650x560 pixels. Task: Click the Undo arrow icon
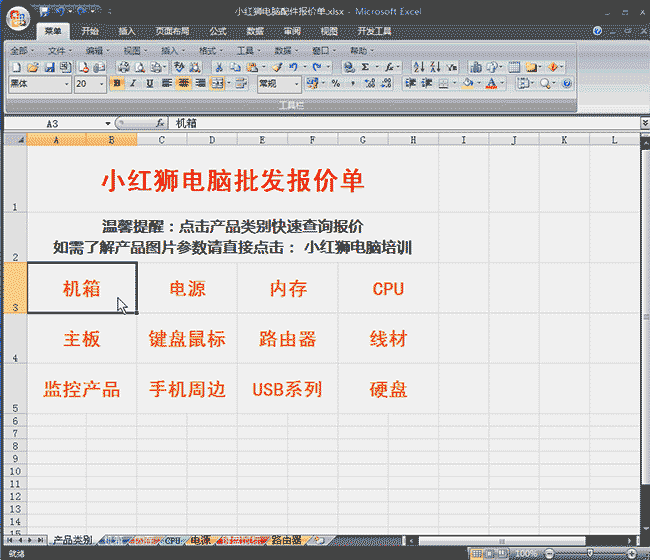[293, 67]
